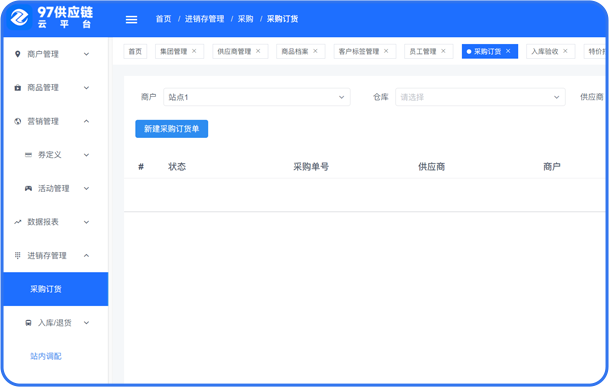Click the 采购单号 column header
The height and width of the screenshot is (387, 609).
pyautogui.click(x=311, y=167)
